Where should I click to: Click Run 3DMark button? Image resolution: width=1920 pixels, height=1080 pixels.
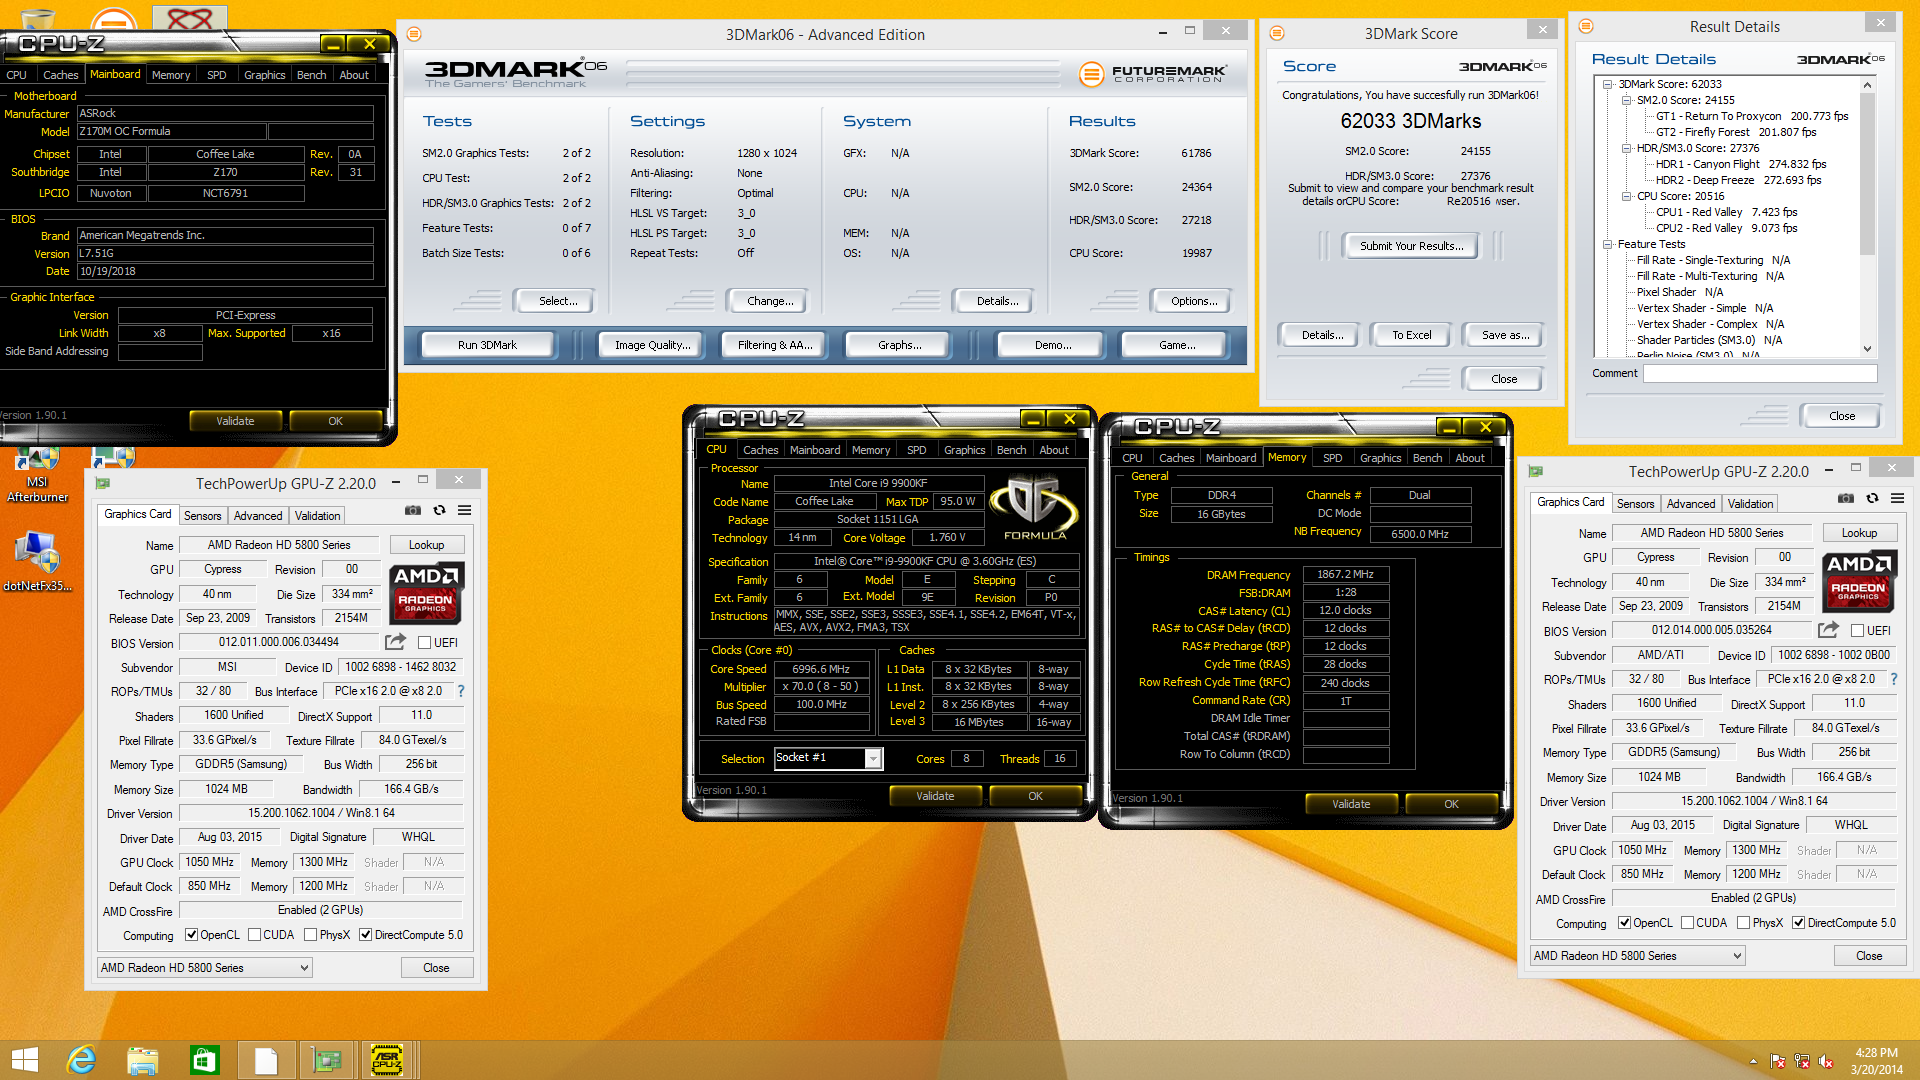click(x=487, y=345)
